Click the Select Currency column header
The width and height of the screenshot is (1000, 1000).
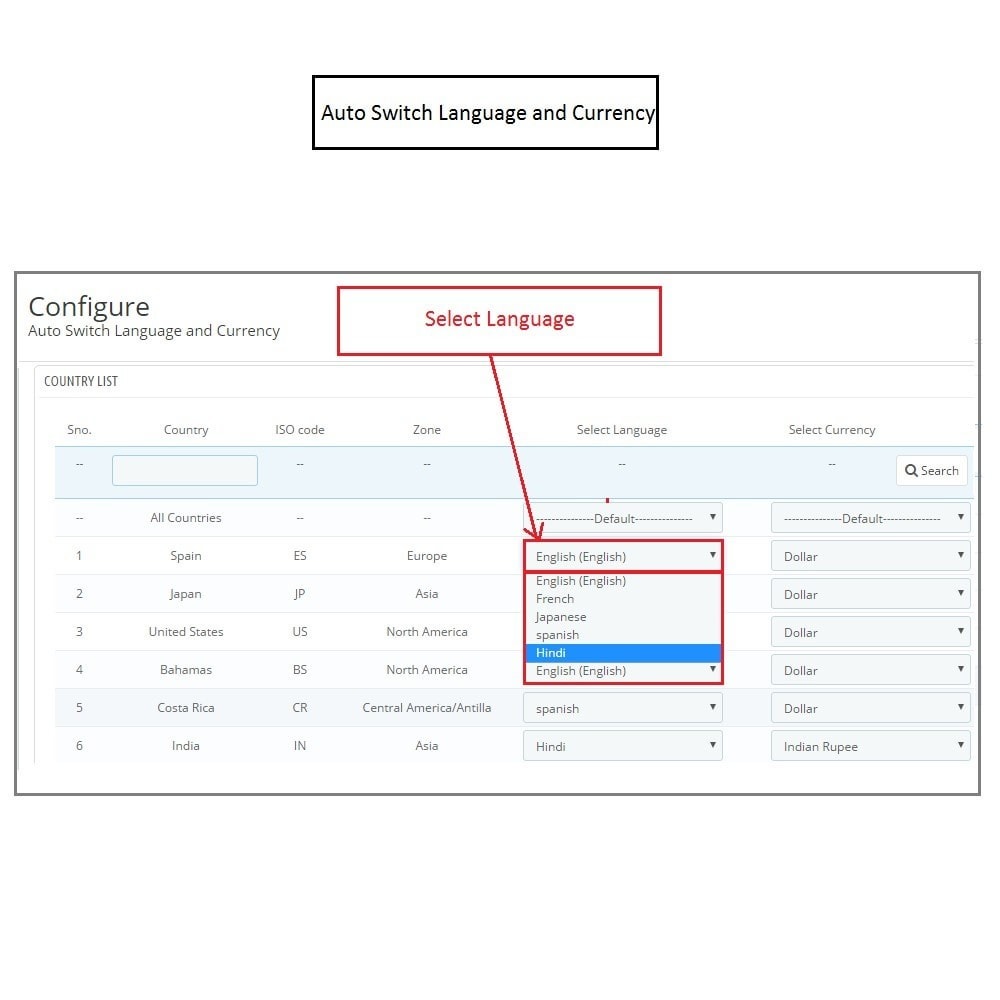[x=832, y=430]
